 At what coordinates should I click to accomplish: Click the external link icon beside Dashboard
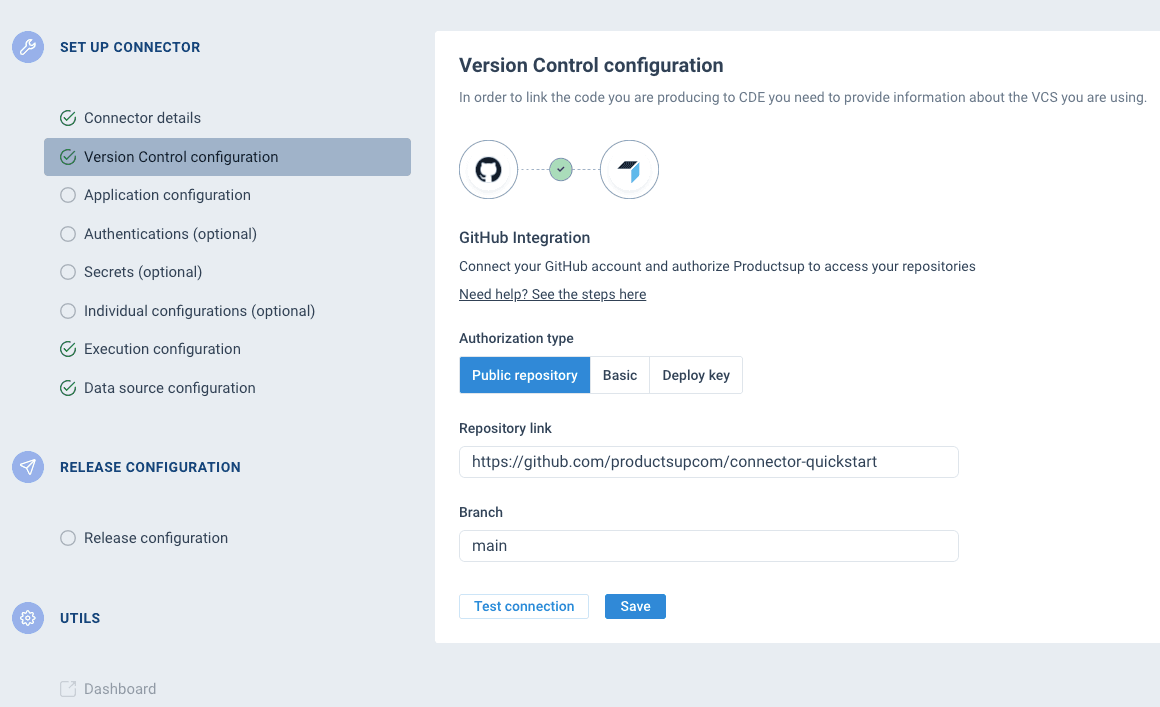point(68,688)
